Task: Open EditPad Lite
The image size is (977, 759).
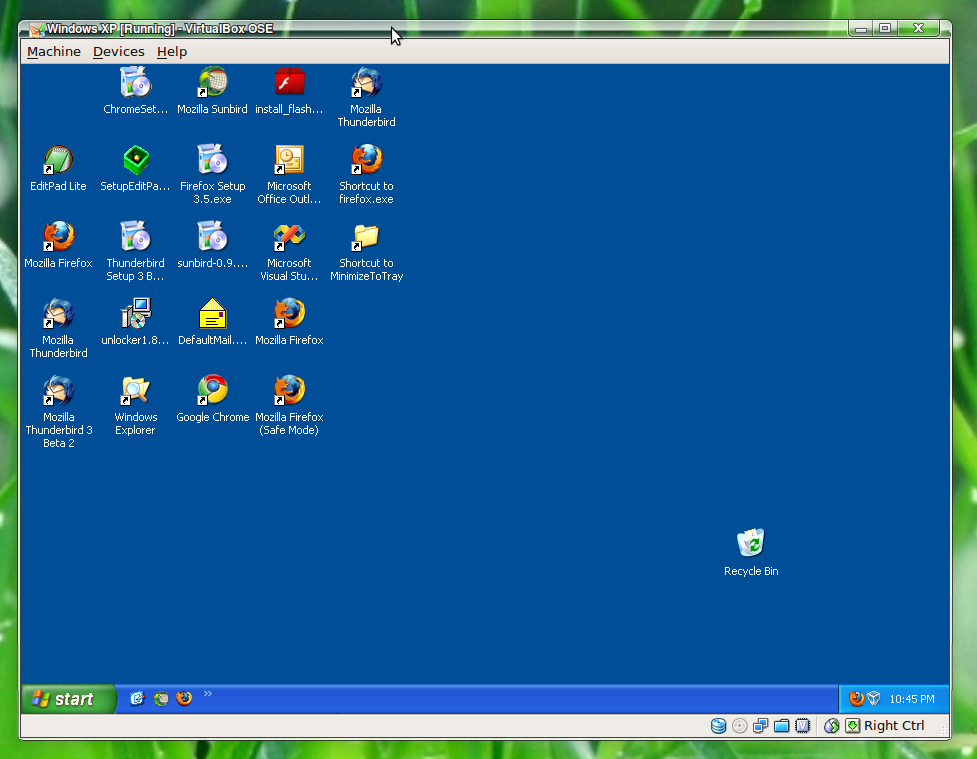Action: [58, 160]
